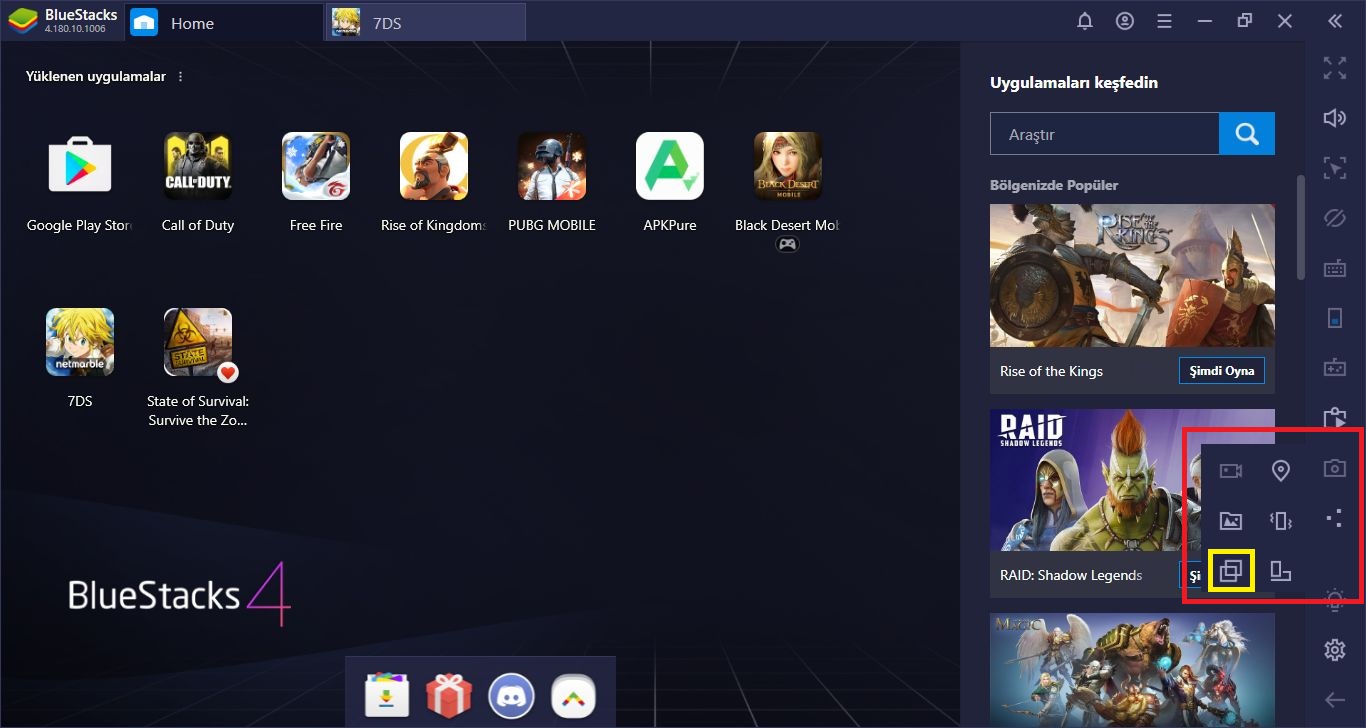The height and width of the screenshot is (728, 1366).
Task: Open the BlueStacks help center dock icon
Action: click(x=573, y=696)
